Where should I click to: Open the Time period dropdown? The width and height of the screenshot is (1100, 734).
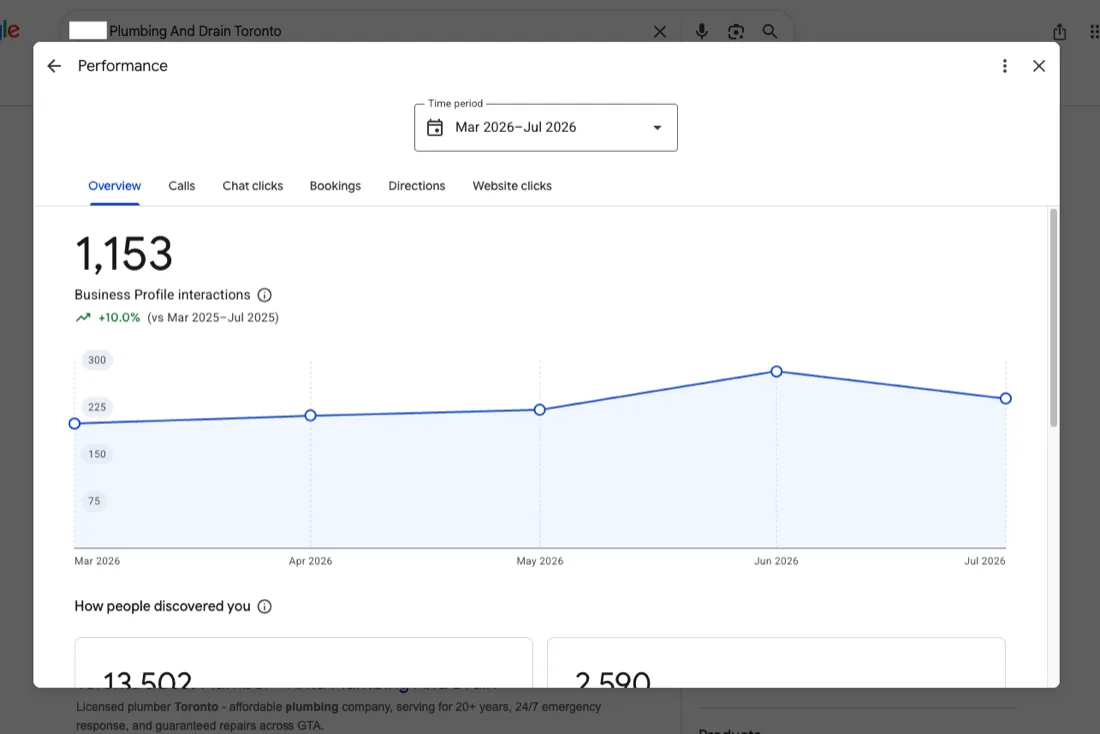click(546, 128)
